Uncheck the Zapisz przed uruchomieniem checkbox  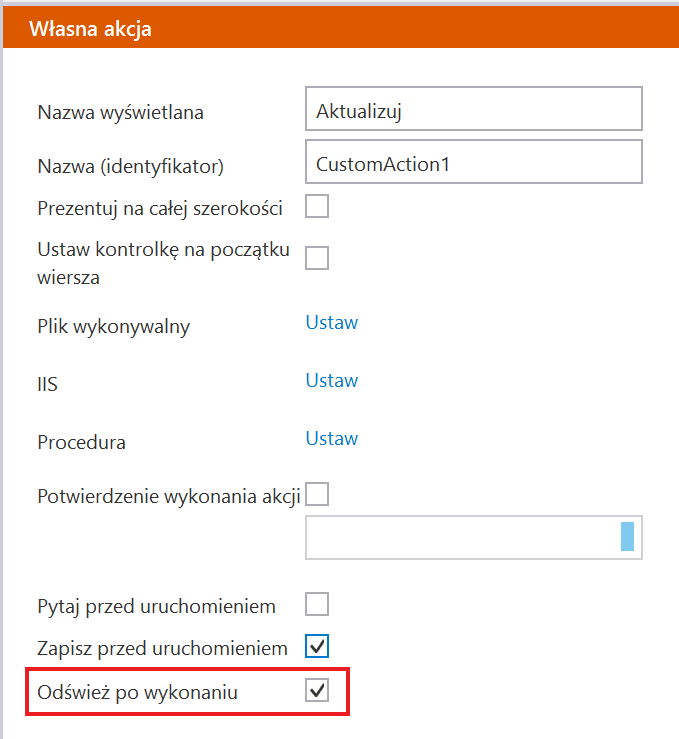(317, 646)
